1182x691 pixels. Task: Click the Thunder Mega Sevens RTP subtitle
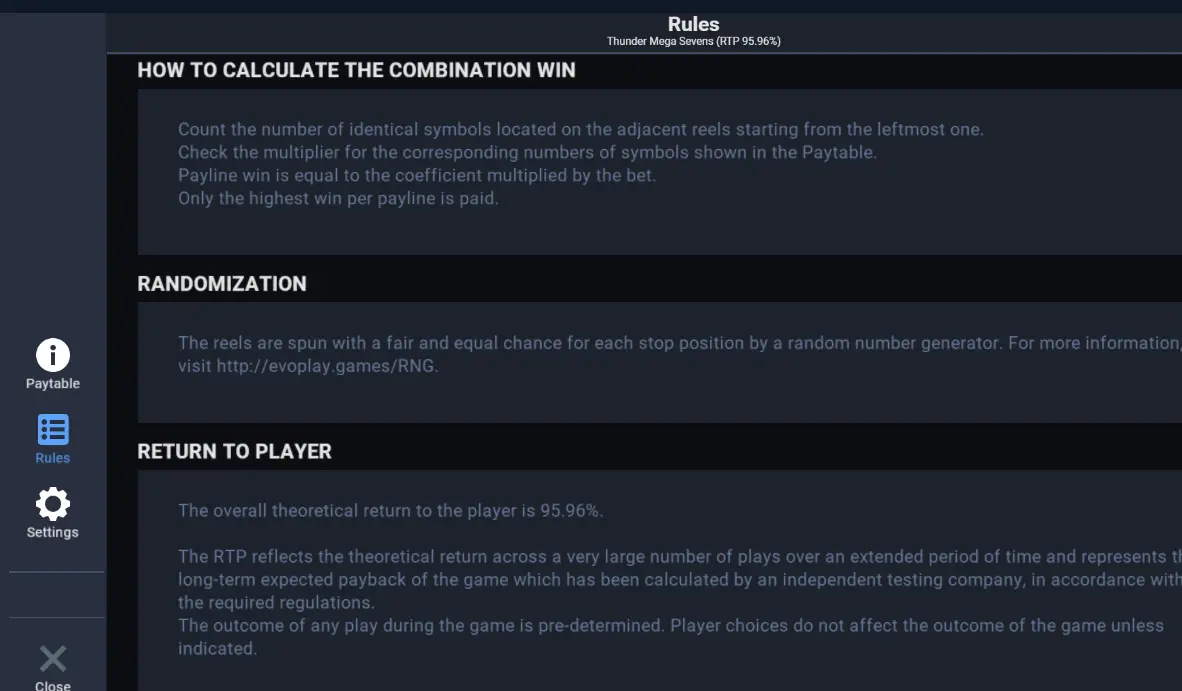click(x=694, y=41)
